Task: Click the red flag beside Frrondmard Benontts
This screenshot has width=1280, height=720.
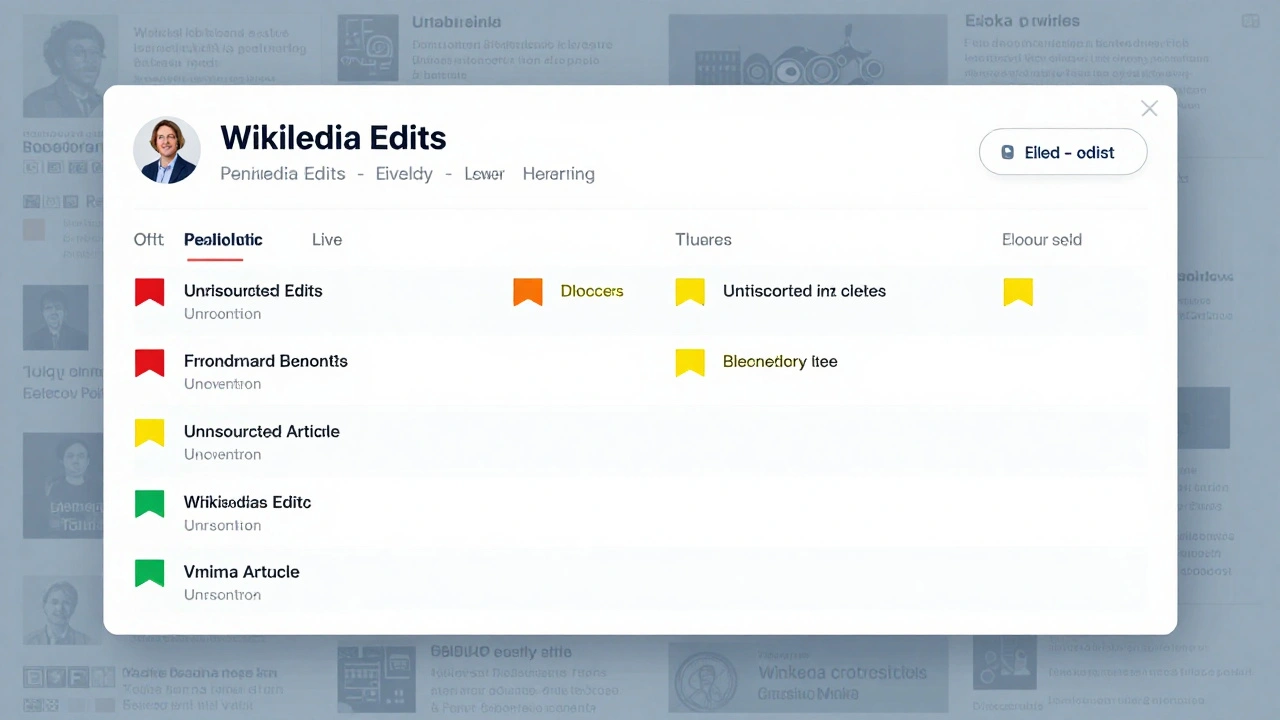Action: click(x=149, y=363)
